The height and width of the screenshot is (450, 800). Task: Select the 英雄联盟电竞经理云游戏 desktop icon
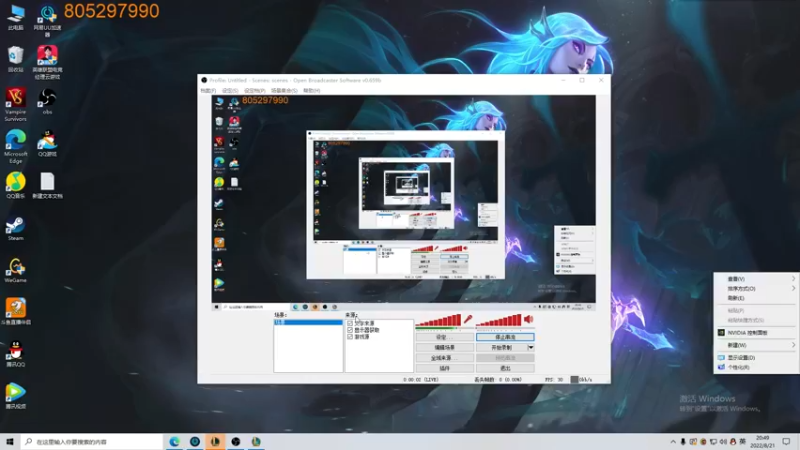47,62
